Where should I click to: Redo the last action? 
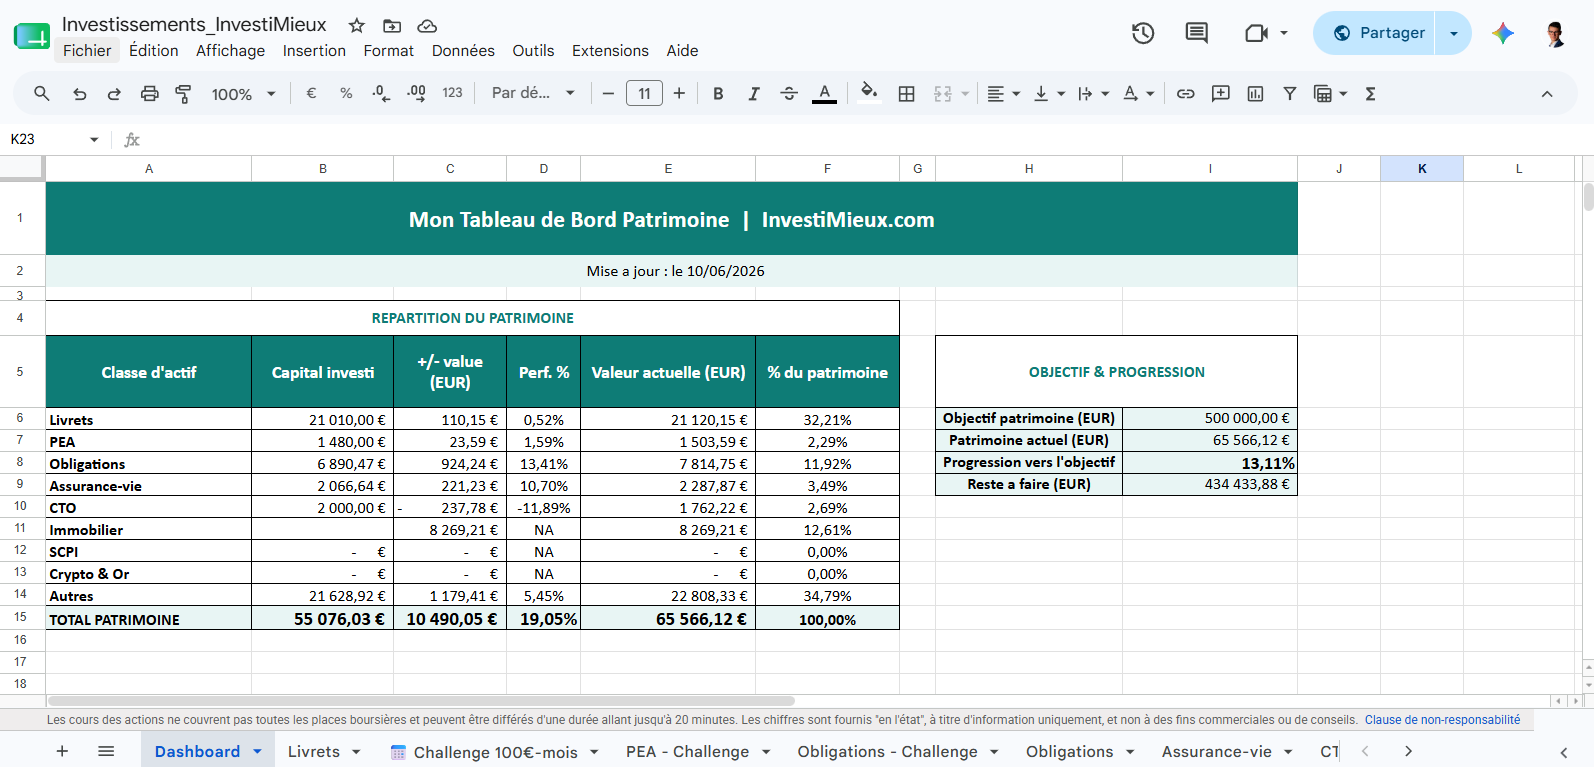114,93
